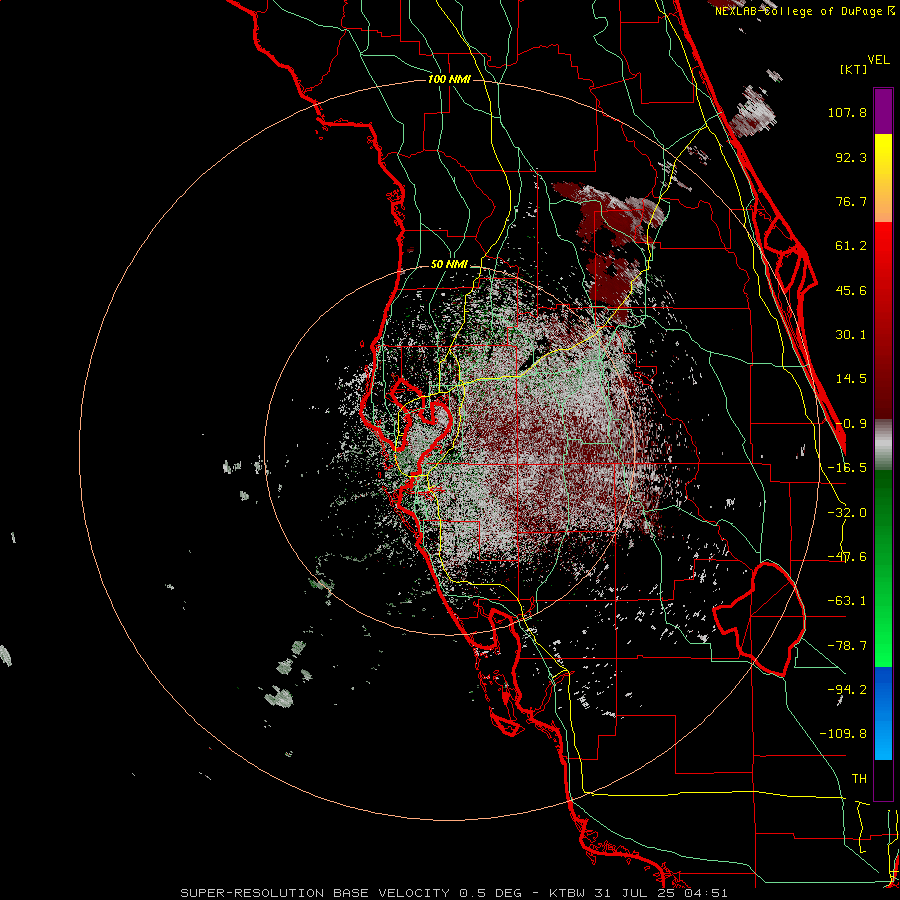This screenshot has height=900, width=900.
Task: Select the VEL legend heading
Action: coord(879,60)
